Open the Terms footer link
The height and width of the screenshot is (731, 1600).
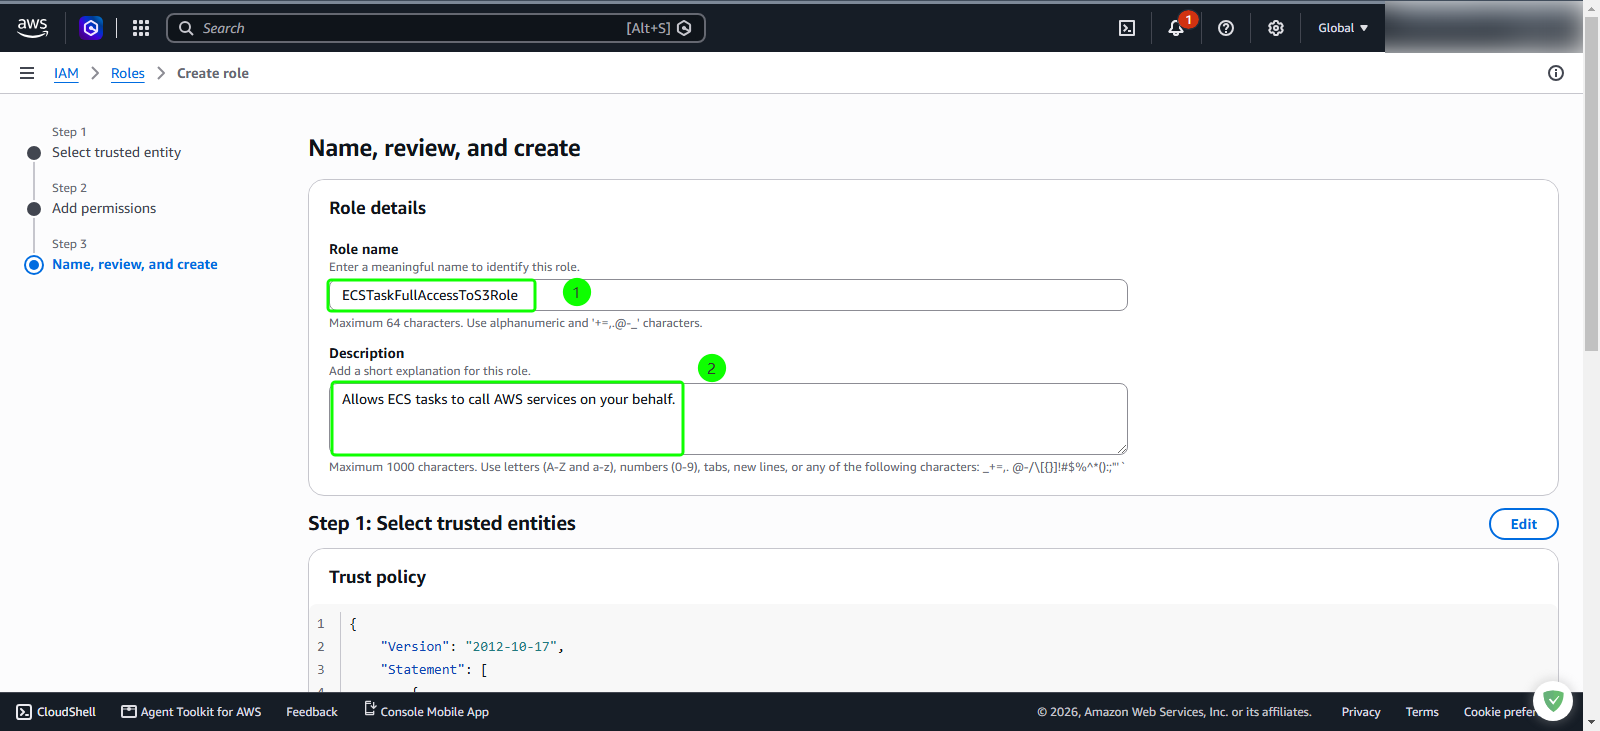pyautogui.click(x=1422, y=712)
